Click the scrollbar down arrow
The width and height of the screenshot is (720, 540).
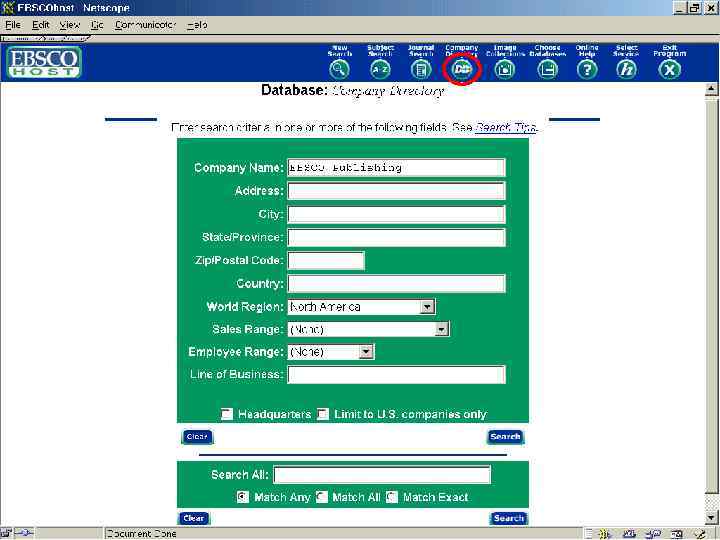click(711, 518)
